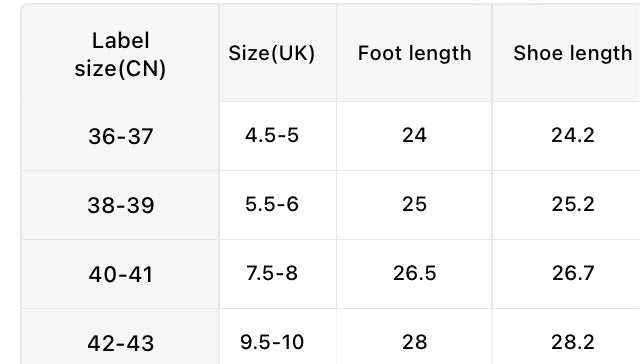The height and width of the screenshot is (364, 640).
Task: Click the Label size(CN) column header
Action: (x=120, y=53)
